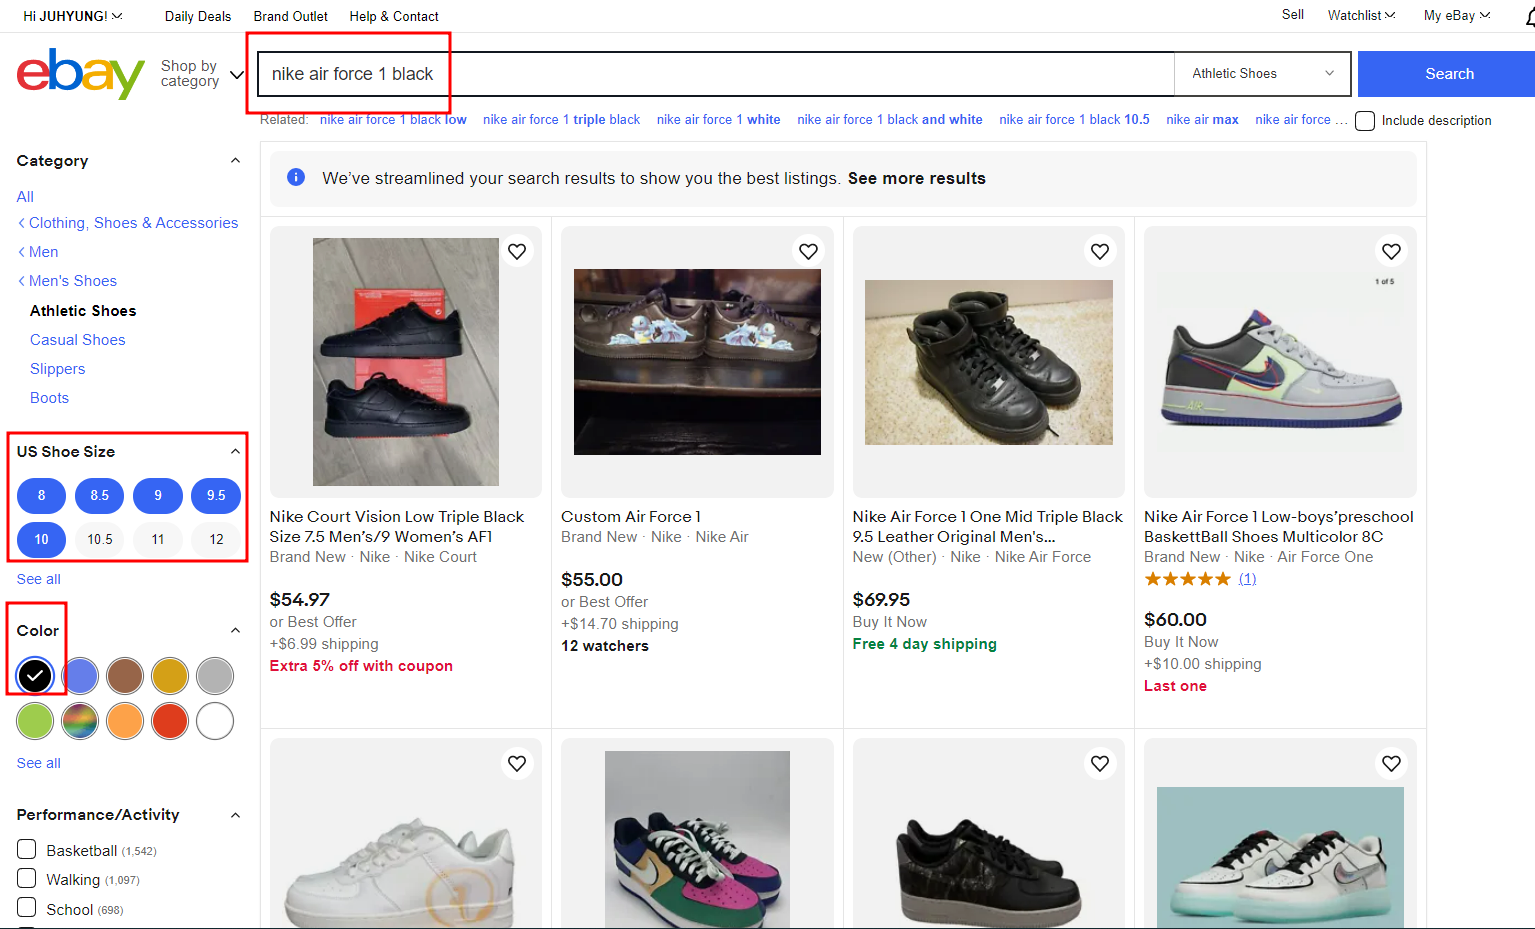Click related search nike air force 1 triple black
This screenshot has height=929, width=1535.
(561, 120)
